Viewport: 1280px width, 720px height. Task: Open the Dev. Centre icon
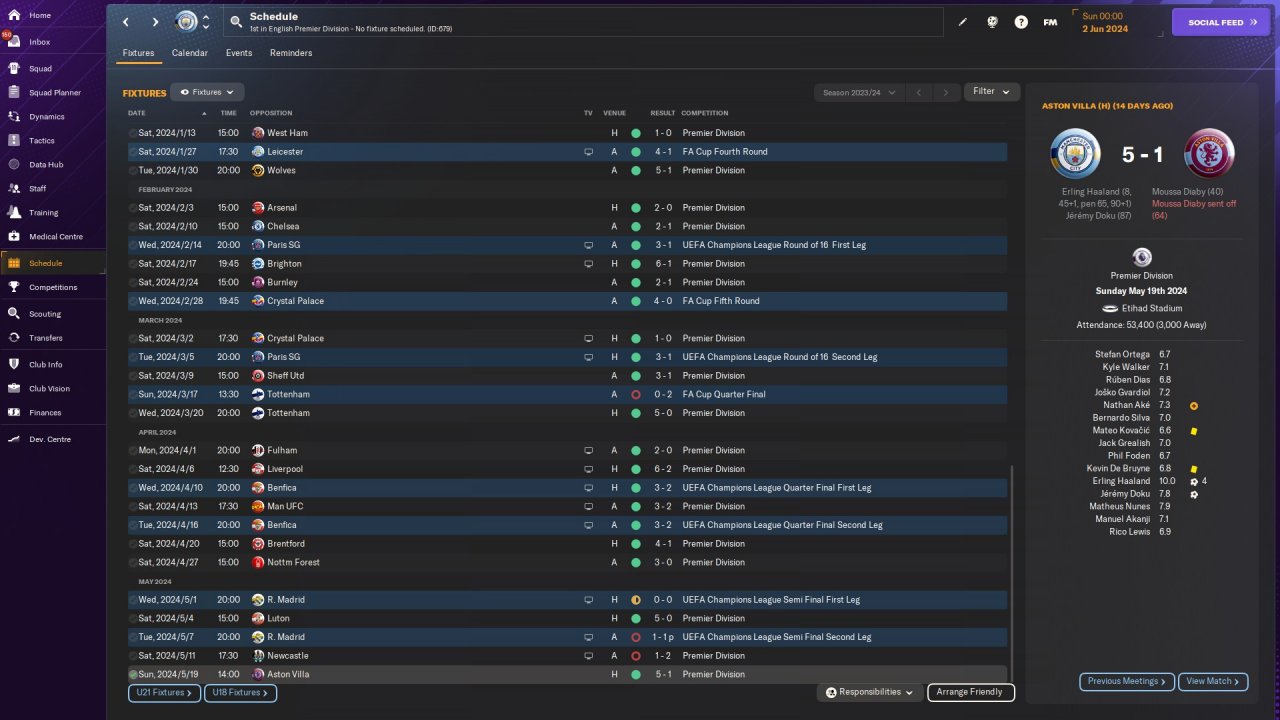tap(14, 439)
